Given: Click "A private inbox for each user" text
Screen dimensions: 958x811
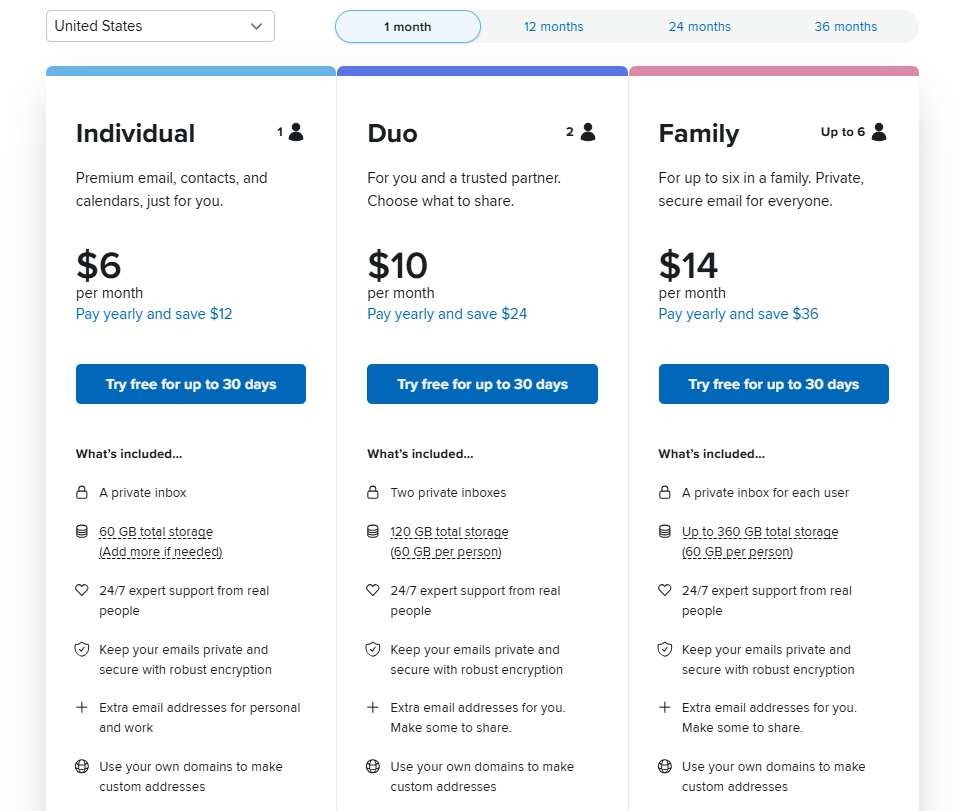Looking at the screenshot, I should [x=766, y=493].
